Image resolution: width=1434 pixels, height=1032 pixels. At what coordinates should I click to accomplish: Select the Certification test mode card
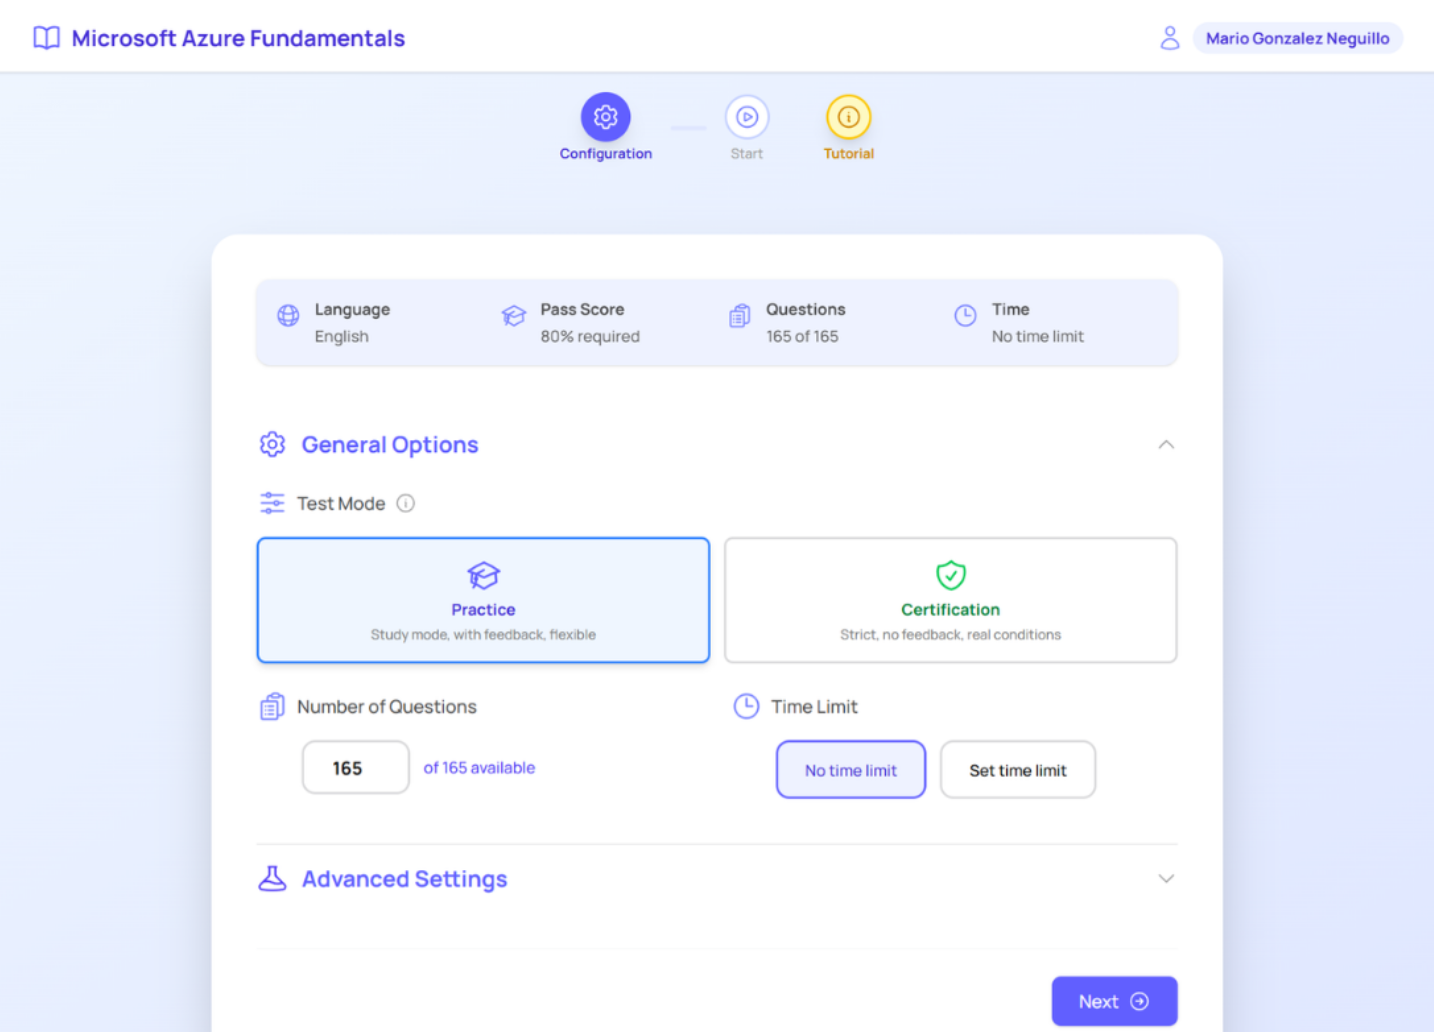tap(950, 600)
